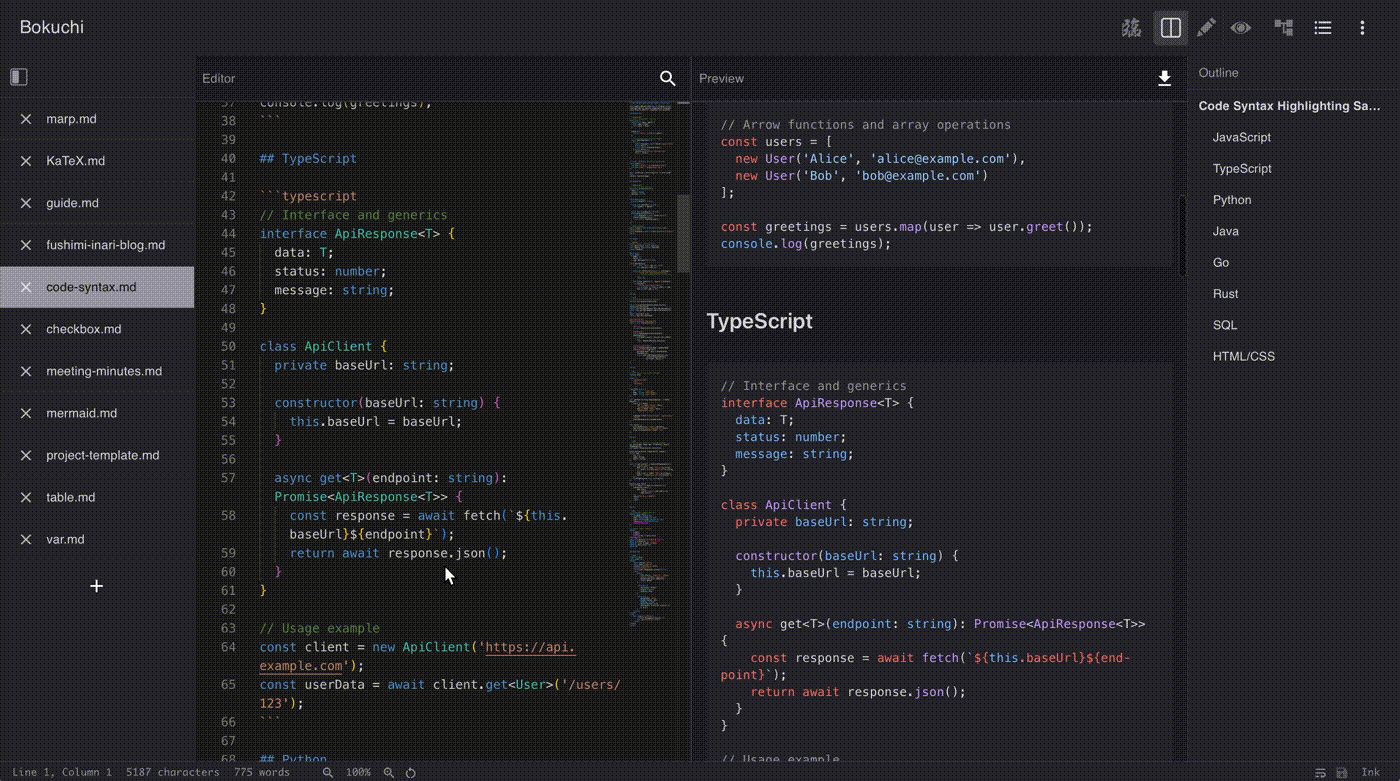The width and height of the screenshot is (1400, 781).
Task: Click the Bokuchi app title
Action: coord(52,27)
